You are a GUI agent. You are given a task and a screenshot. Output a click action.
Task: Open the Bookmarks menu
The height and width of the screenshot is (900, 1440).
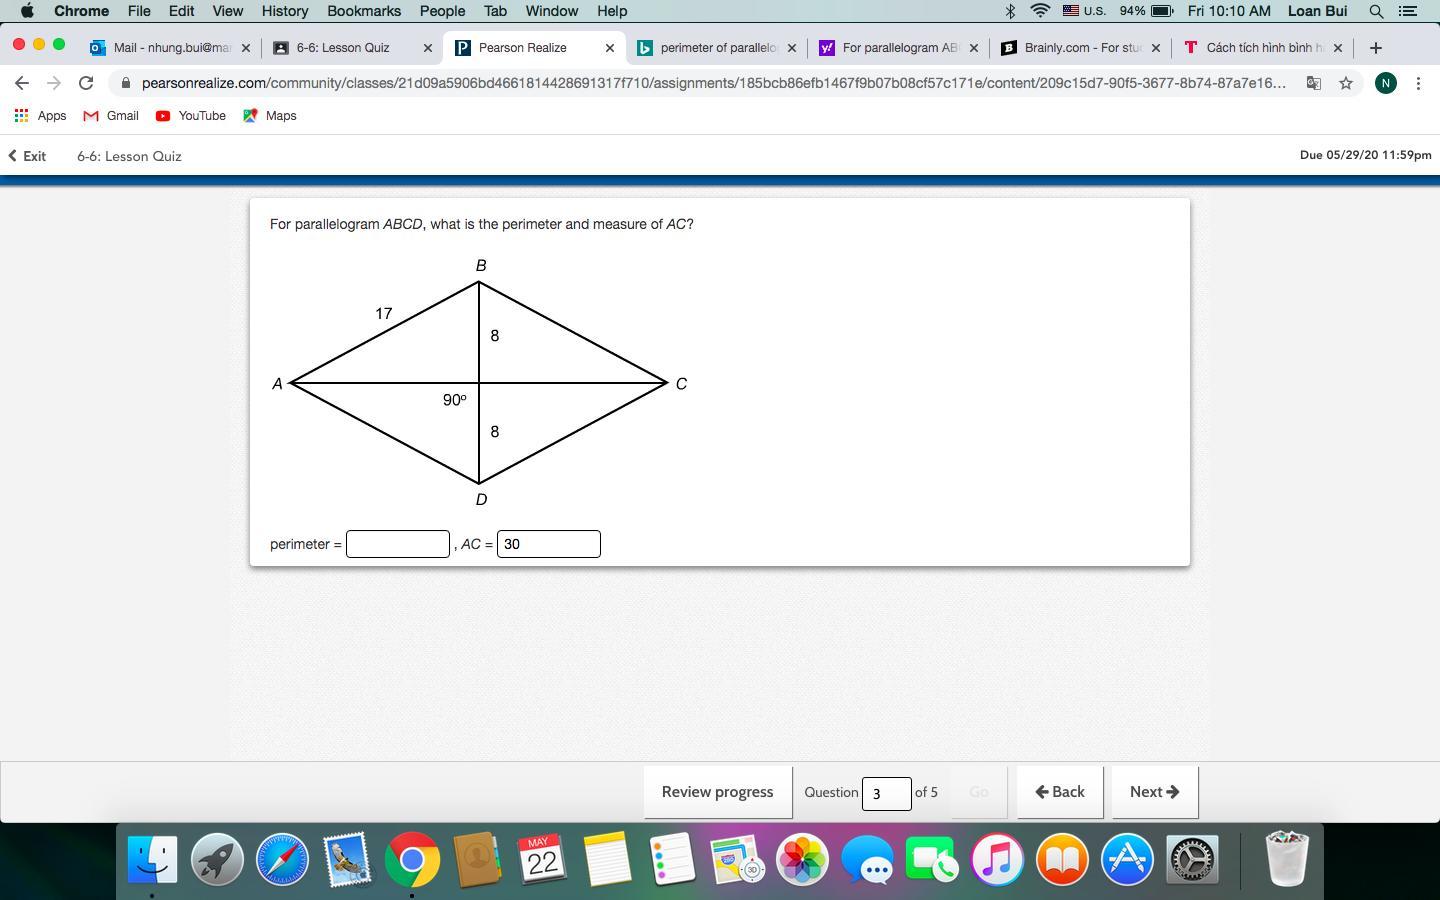coord(364,11)
